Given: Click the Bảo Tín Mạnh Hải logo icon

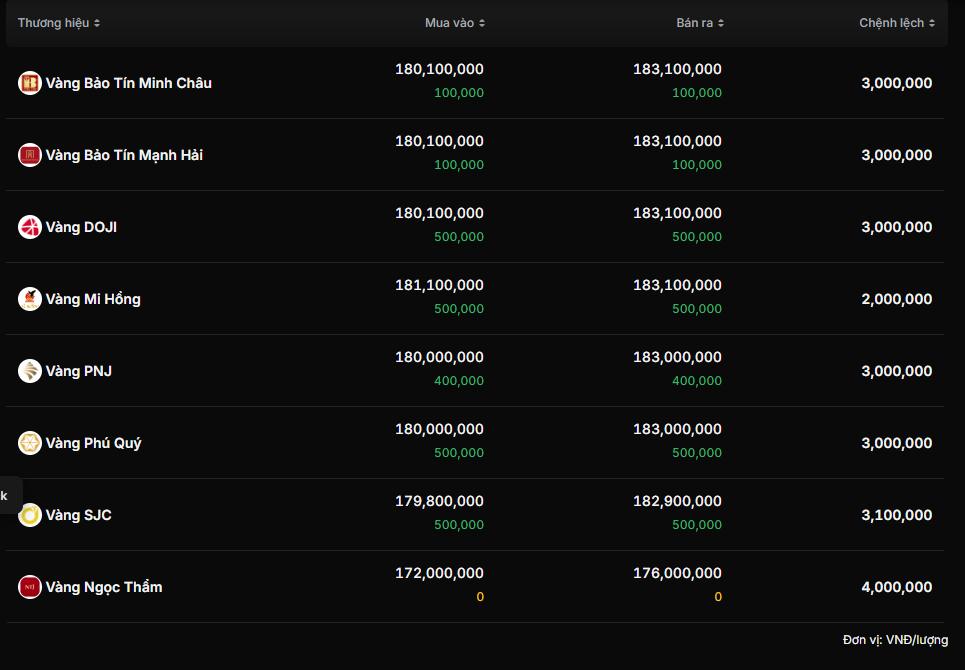Looking at the screenshot, I should pos(30,155).
